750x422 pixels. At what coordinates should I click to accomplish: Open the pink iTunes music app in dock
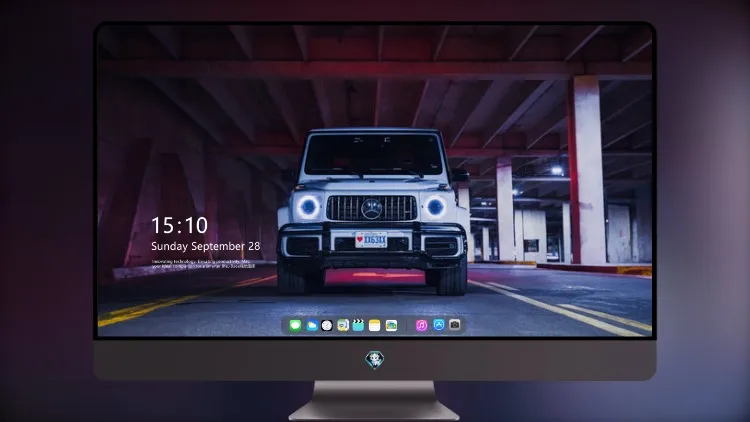421,325
